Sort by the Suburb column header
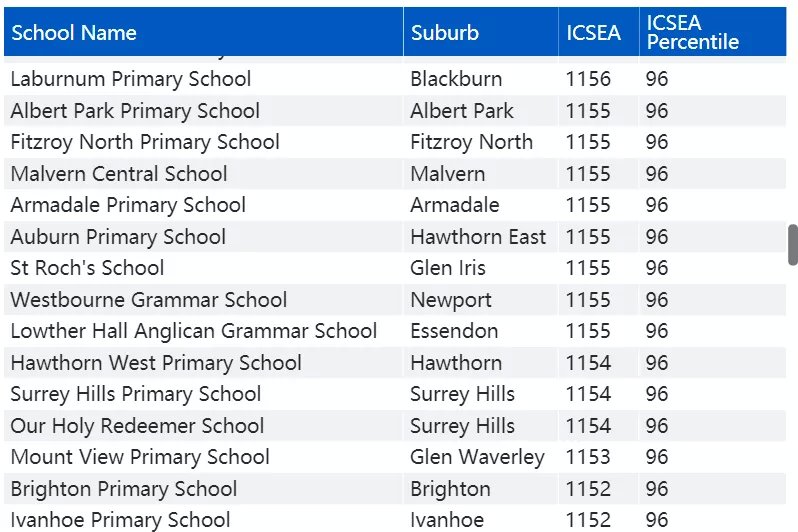This screenshot has width=798, height=532. (480, 32)
